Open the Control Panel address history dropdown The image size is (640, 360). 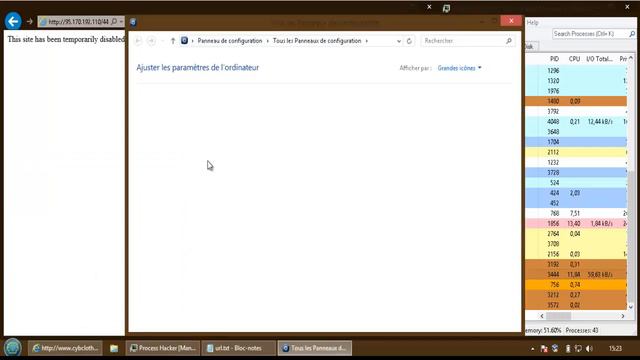(x=399, y=41)
